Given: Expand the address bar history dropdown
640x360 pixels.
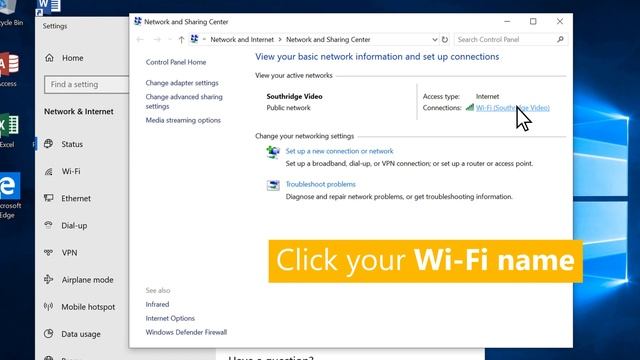Looking at the screenshot, I should (435, 40).
